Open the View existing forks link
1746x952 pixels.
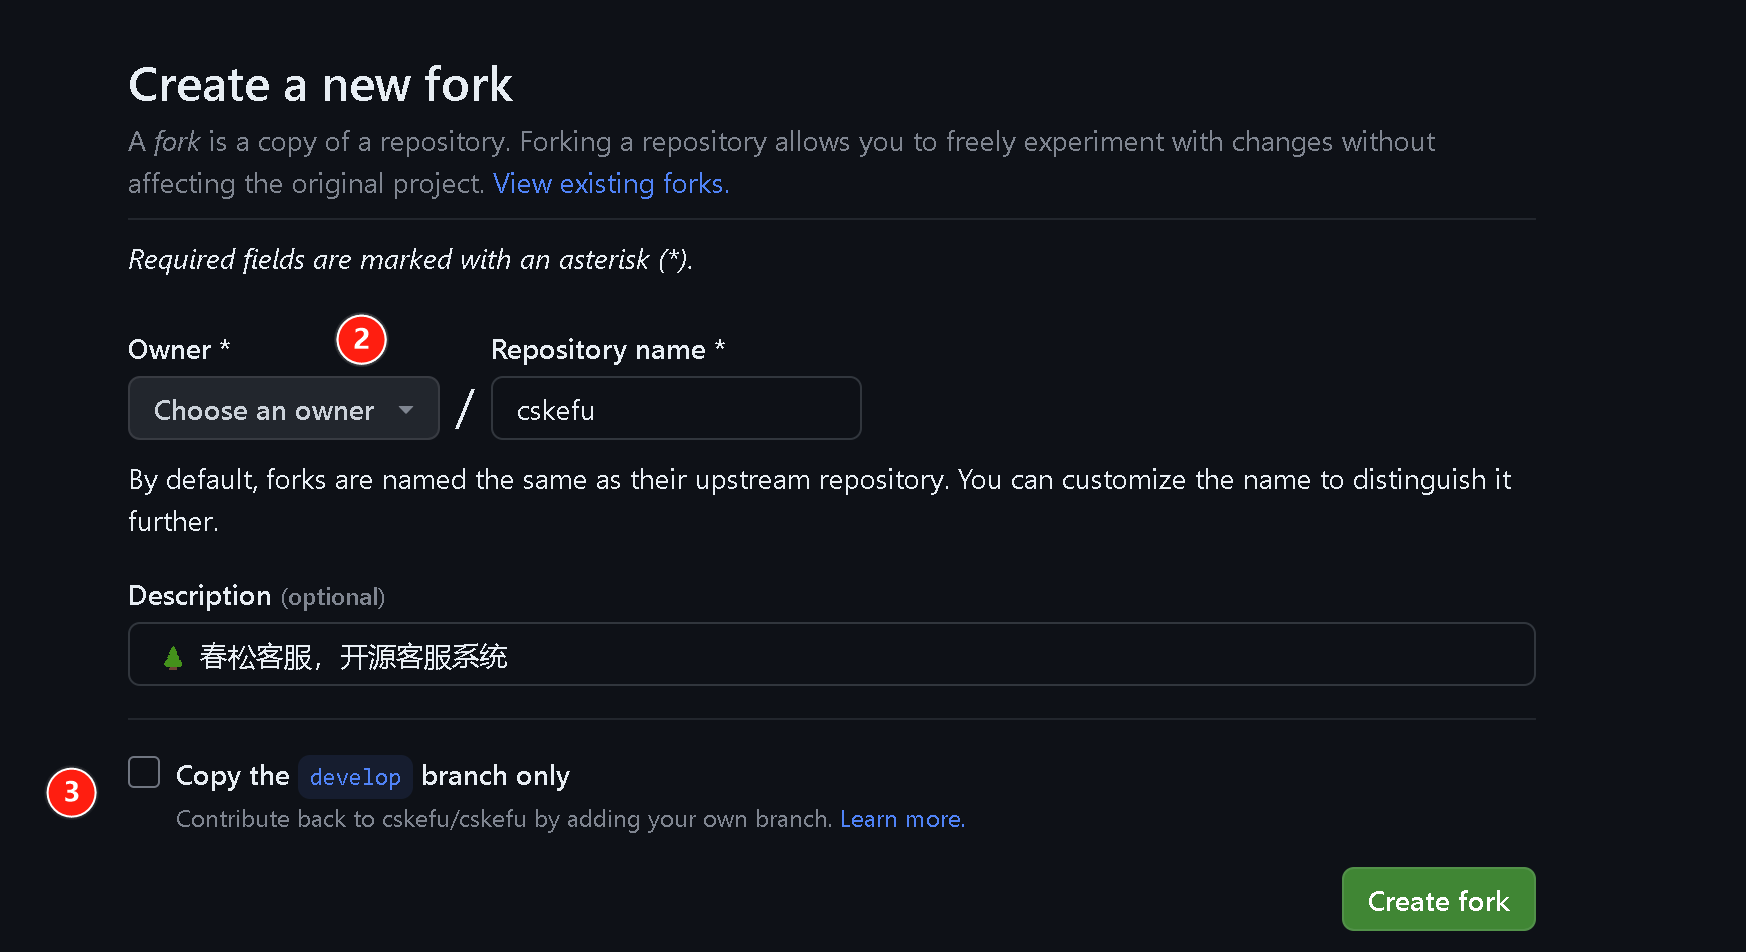point(611,184)
